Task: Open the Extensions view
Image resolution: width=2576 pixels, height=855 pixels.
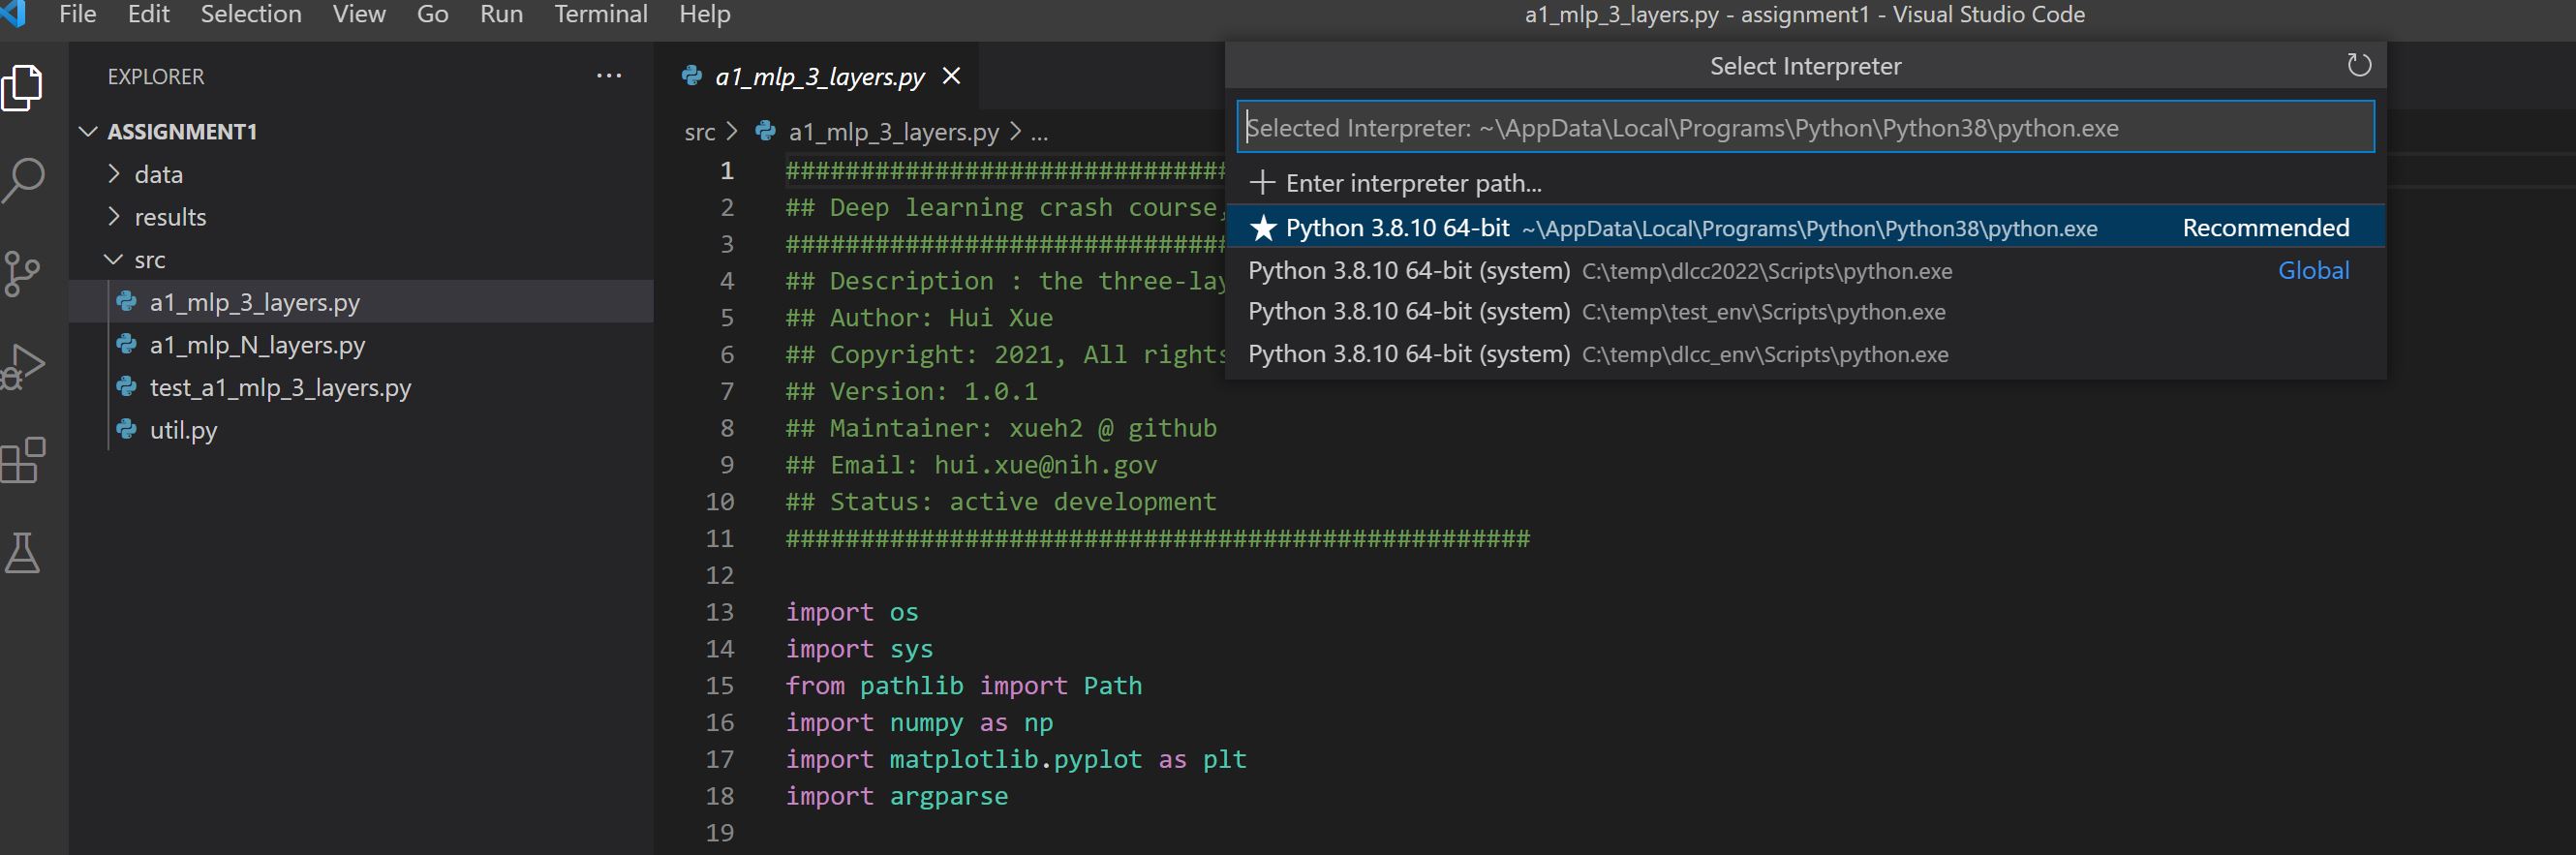Action: 23,460
